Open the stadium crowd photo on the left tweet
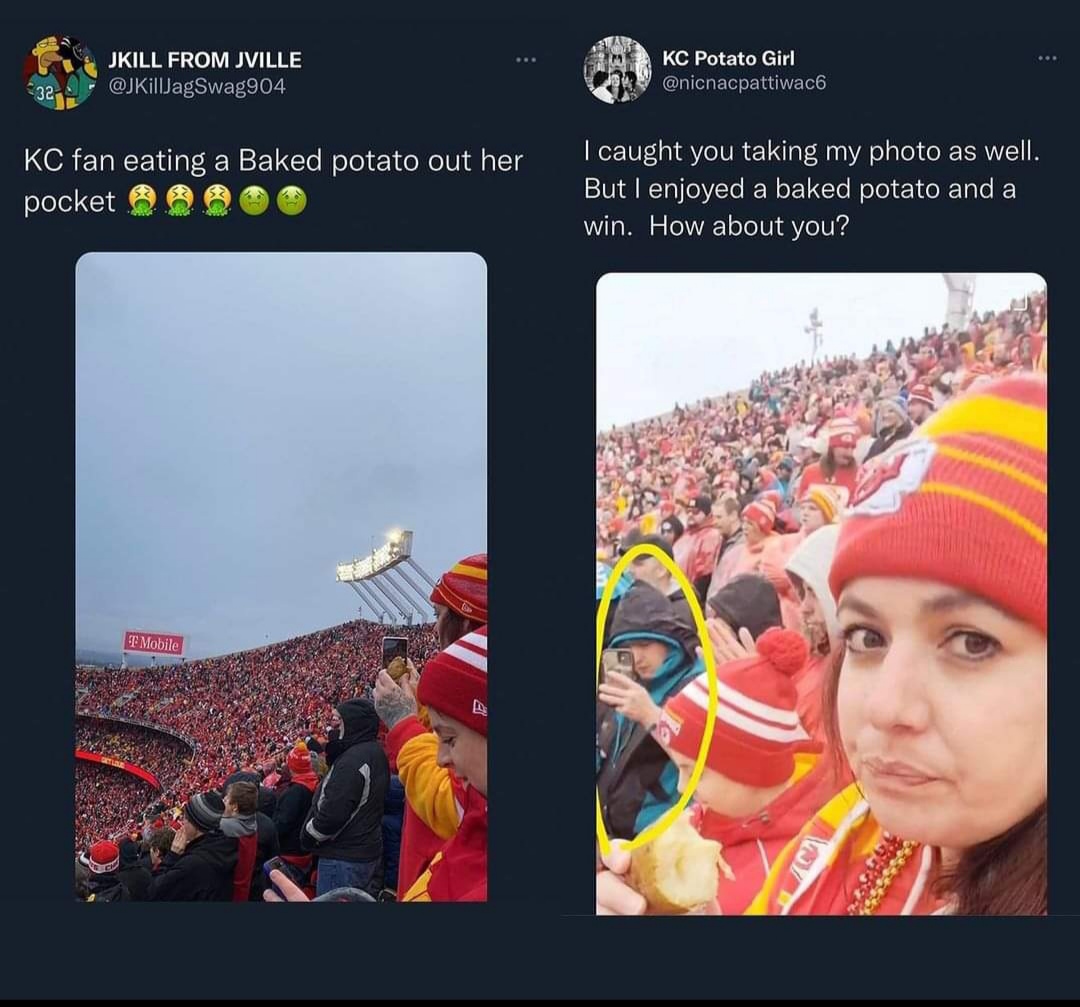Viewport: 1080px width, 1007px height. click(x=281, y=577)
